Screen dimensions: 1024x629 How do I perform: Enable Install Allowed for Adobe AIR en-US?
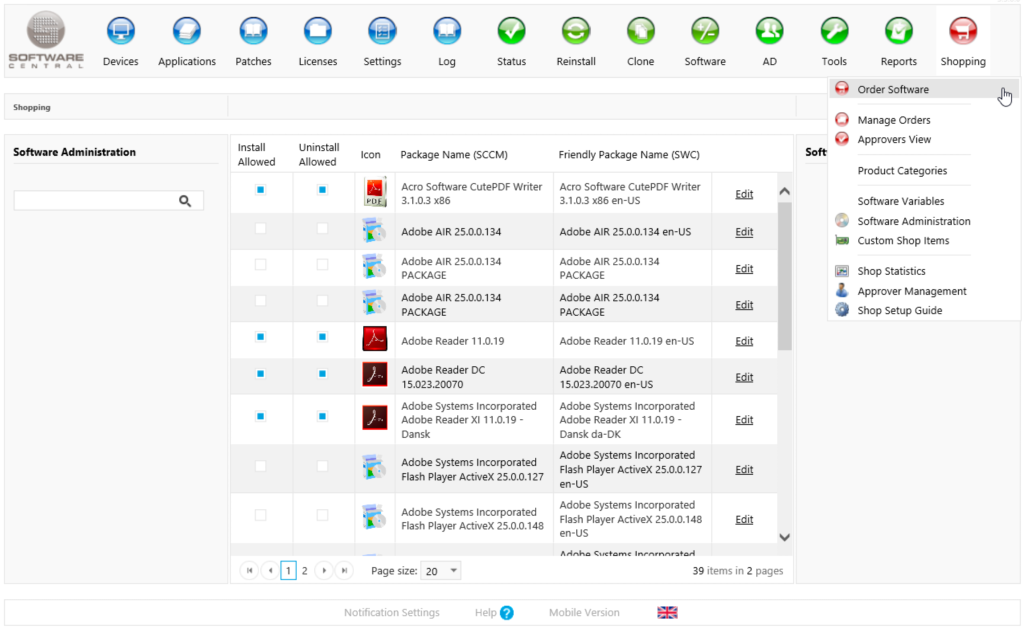tap(261, 229)
